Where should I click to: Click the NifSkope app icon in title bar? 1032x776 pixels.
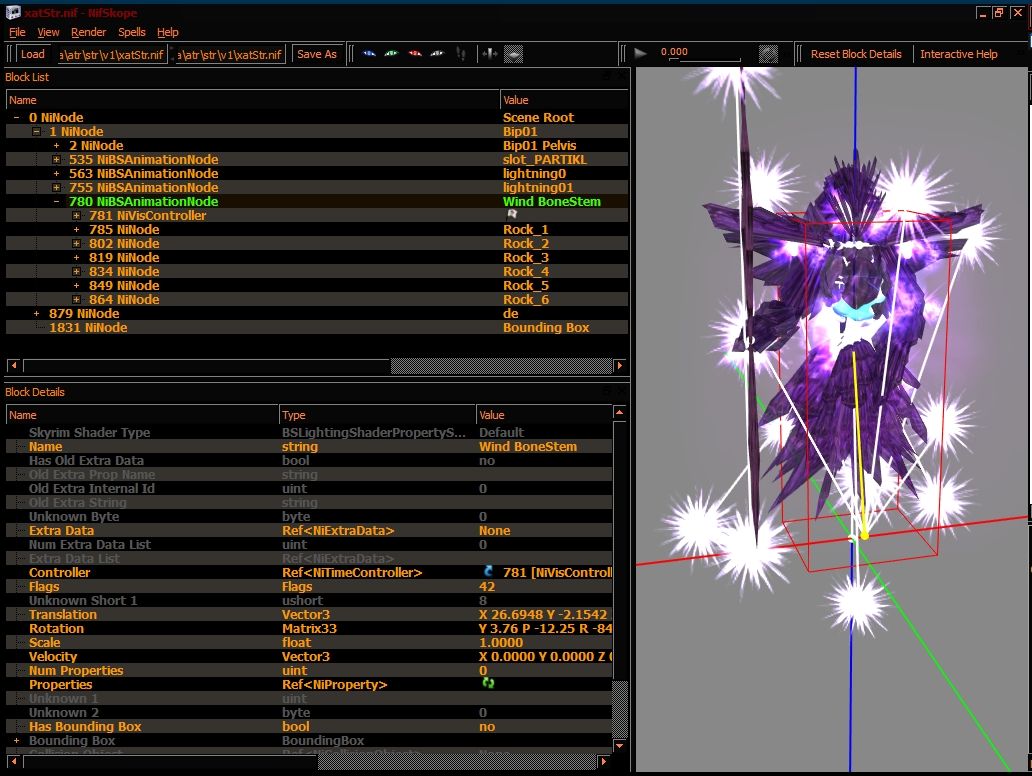(x=13, y=13)
